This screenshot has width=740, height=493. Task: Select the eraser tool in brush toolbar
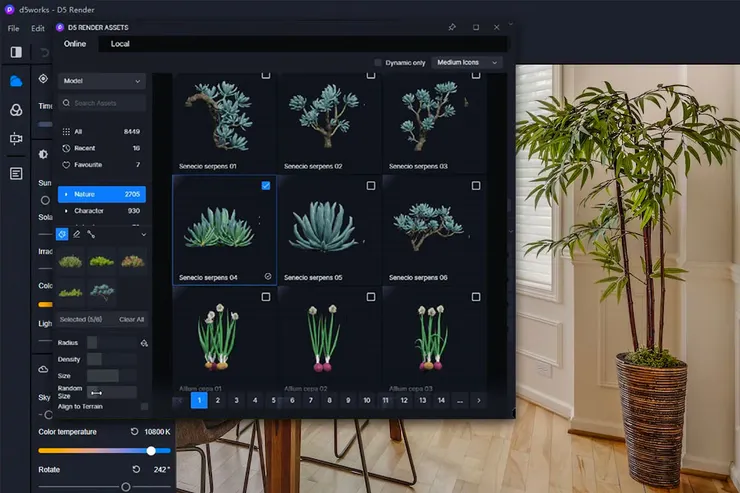click(76, 234)
